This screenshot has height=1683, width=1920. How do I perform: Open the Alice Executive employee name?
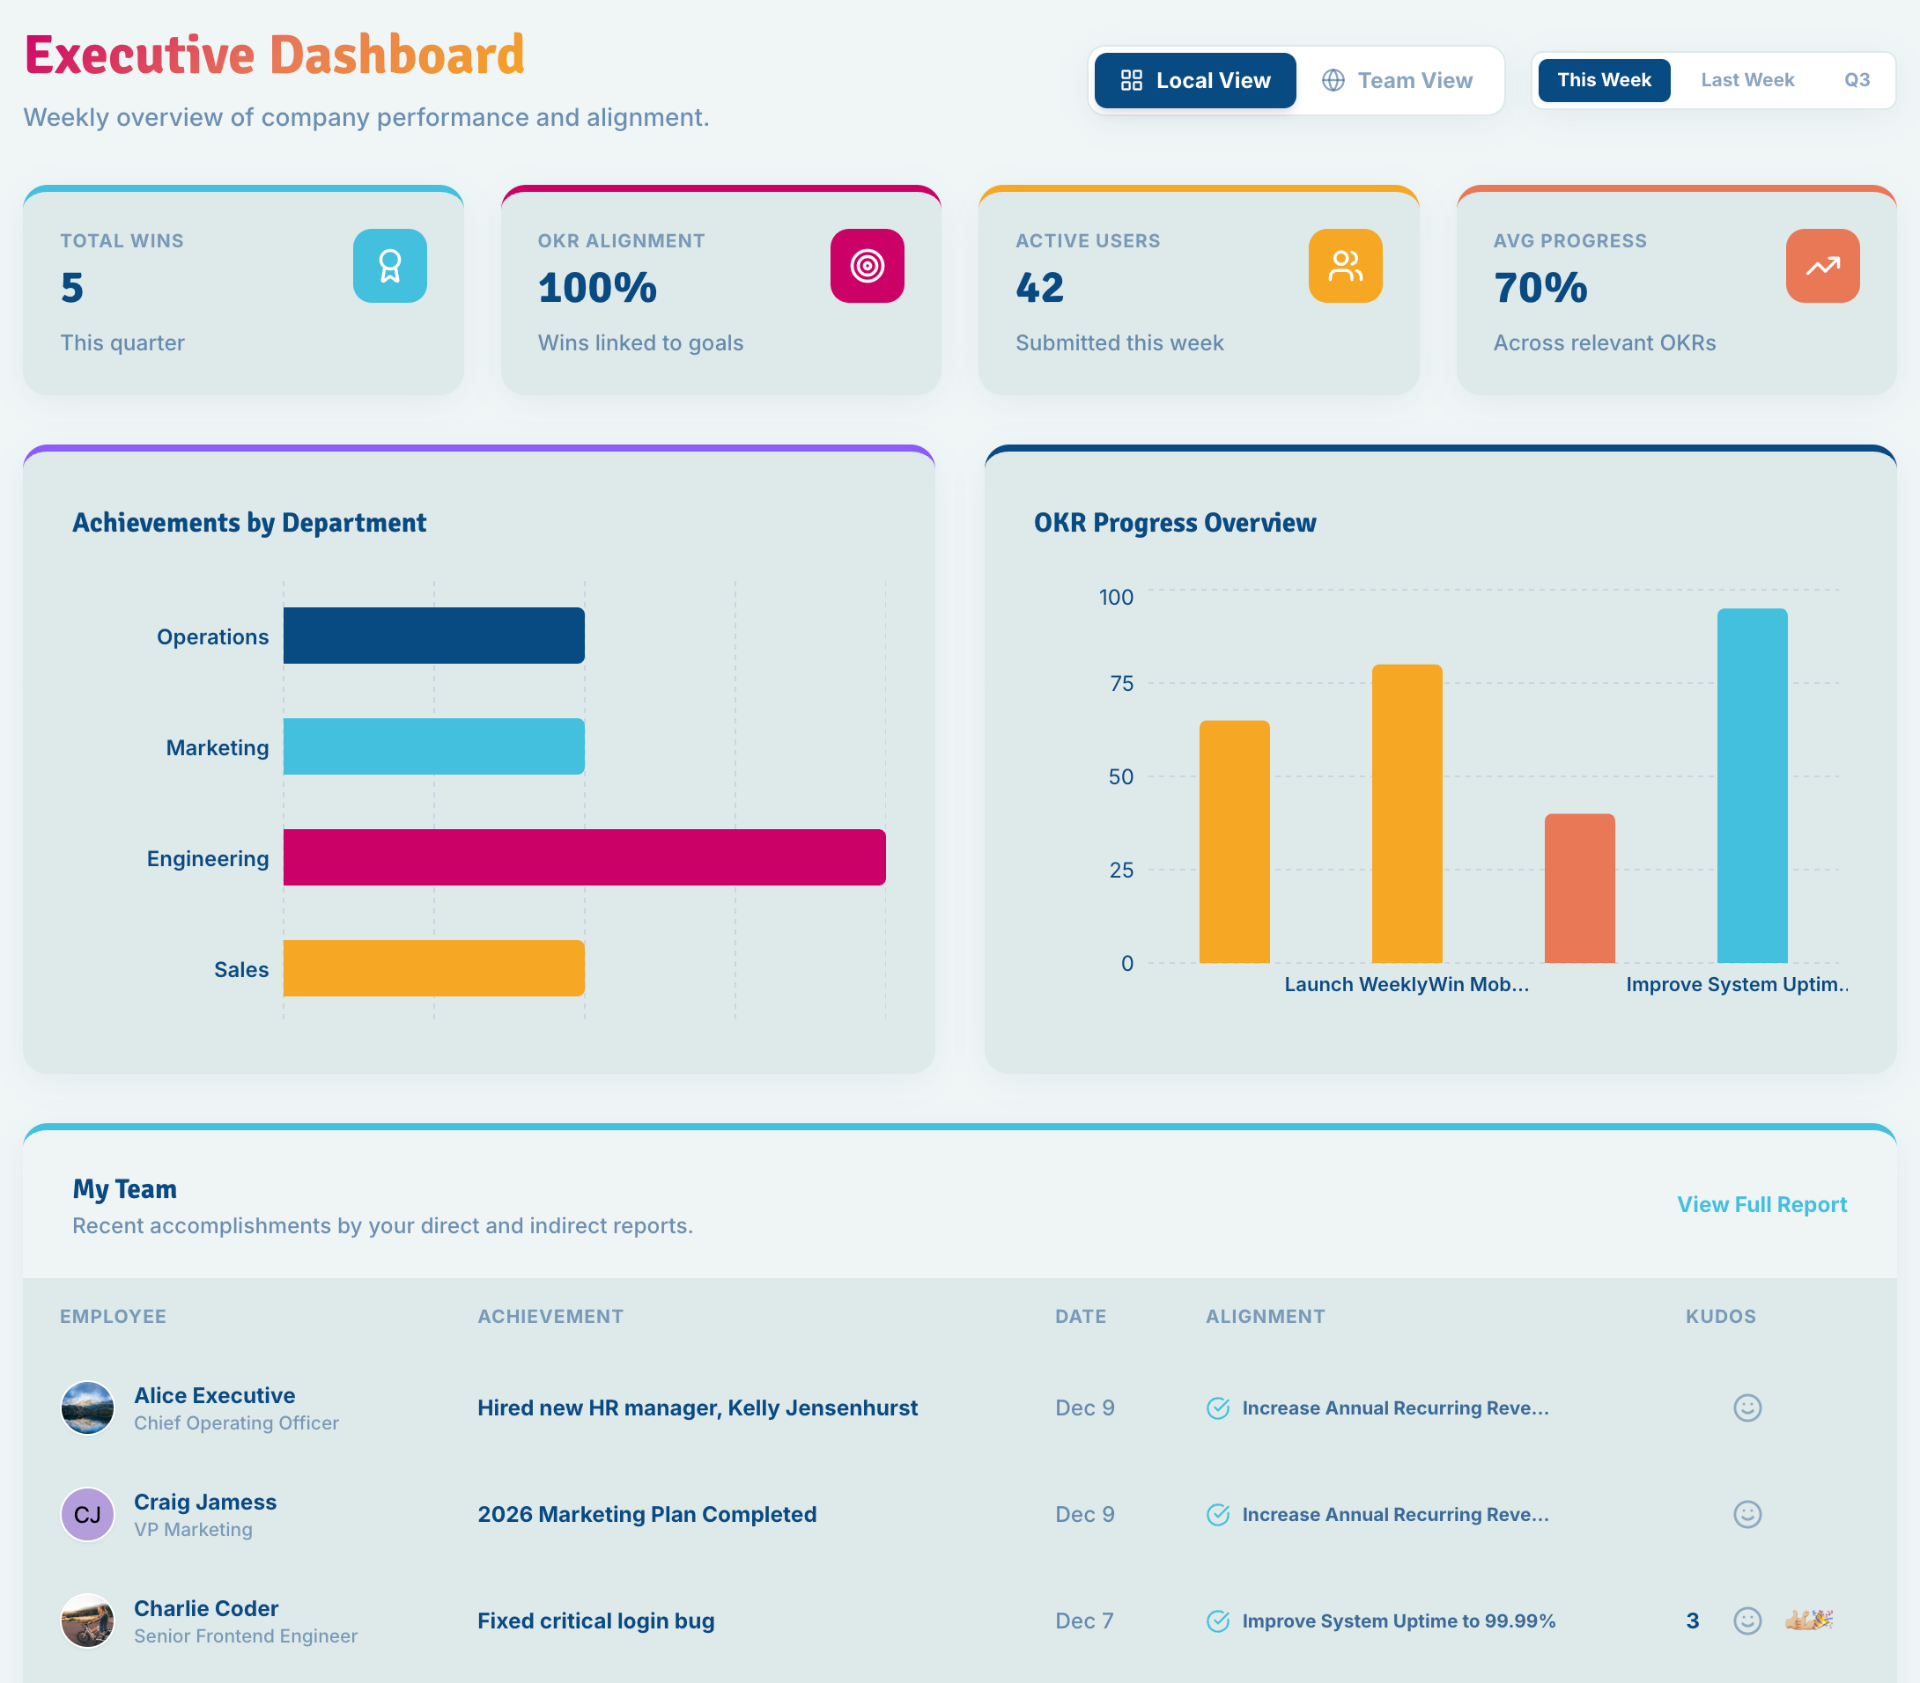[x=214, y=1395]
